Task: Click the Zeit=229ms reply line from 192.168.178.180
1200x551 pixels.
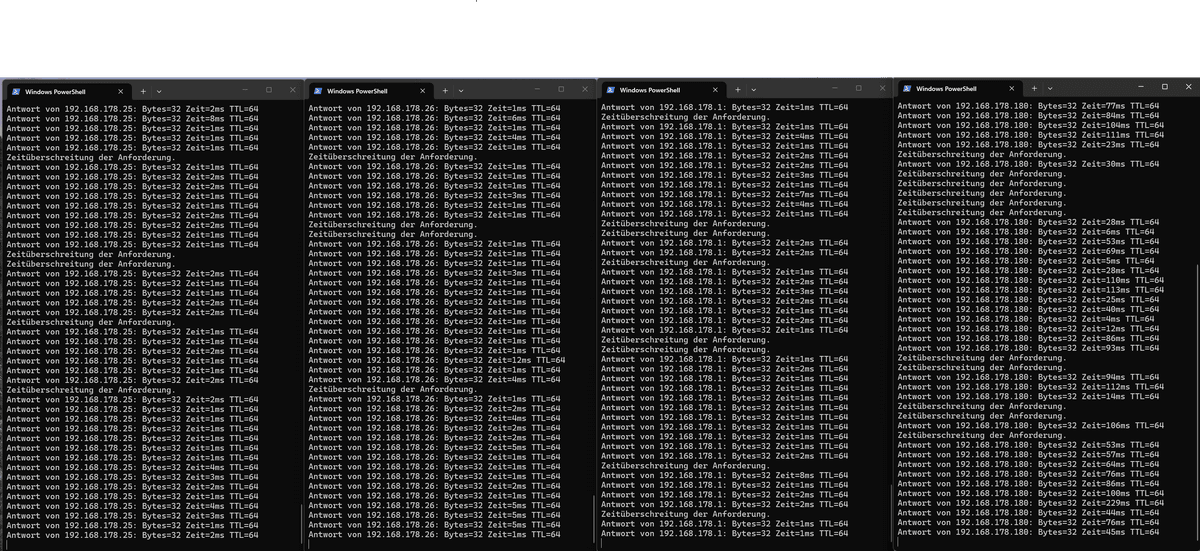Action: tap(1031, 503)
